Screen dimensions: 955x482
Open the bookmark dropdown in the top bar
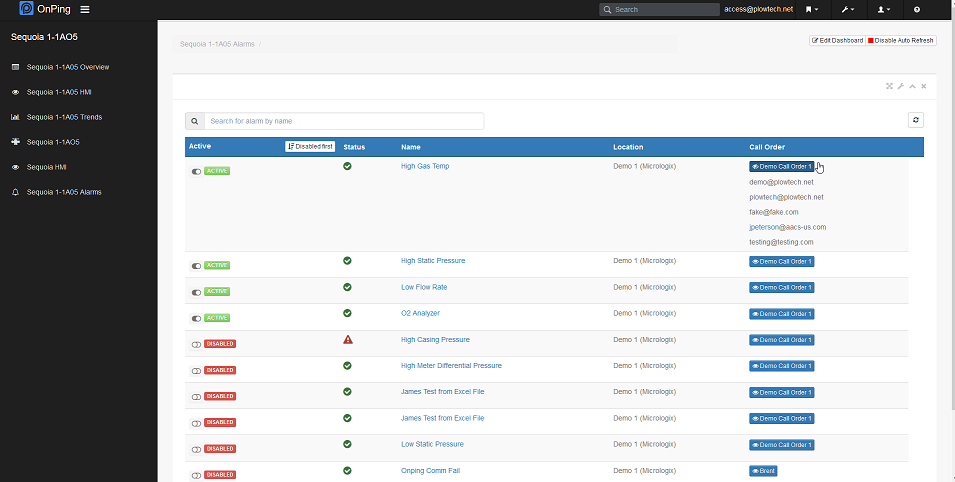click(812, 9)
